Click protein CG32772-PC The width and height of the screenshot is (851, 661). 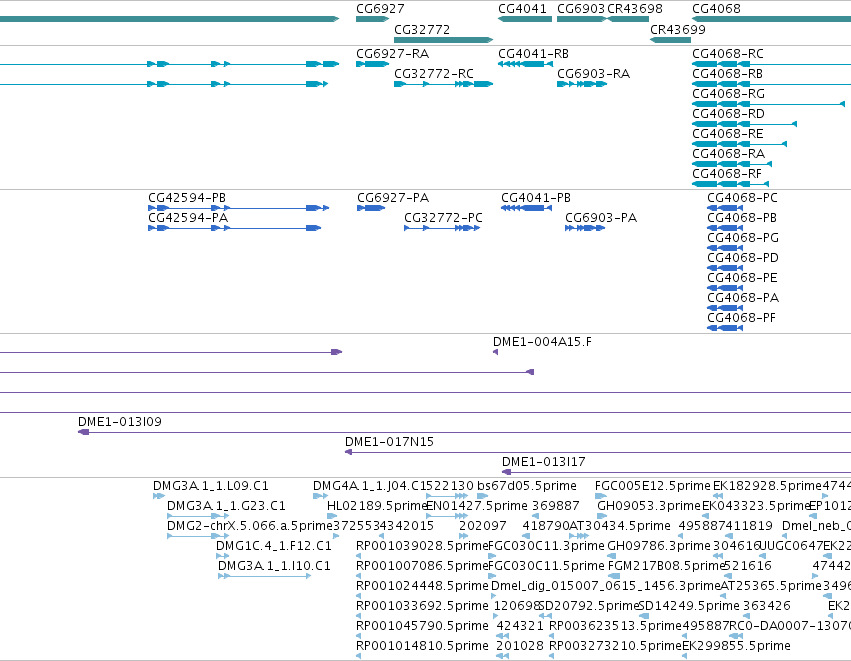tap(442, 228)
